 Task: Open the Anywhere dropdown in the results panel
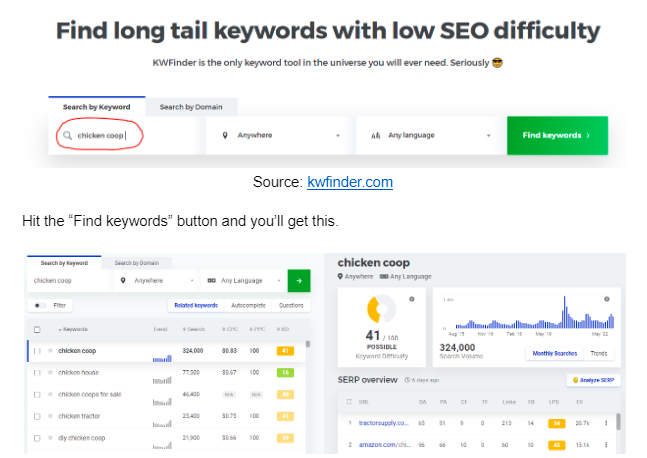point(157,281)
